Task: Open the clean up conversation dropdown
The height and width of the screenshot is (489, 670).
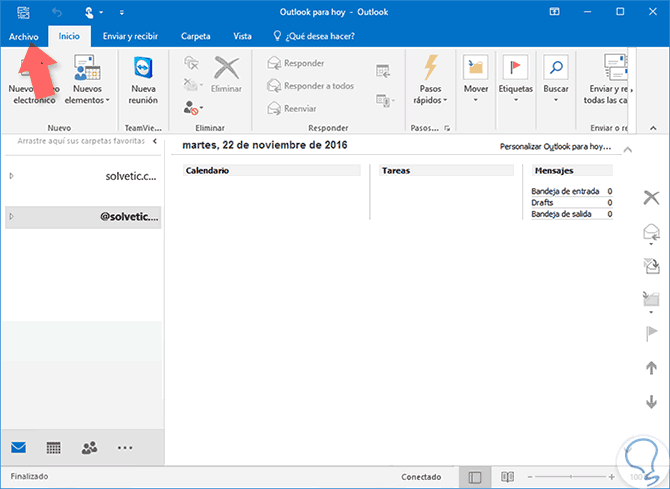Action: tap(193, 84)
